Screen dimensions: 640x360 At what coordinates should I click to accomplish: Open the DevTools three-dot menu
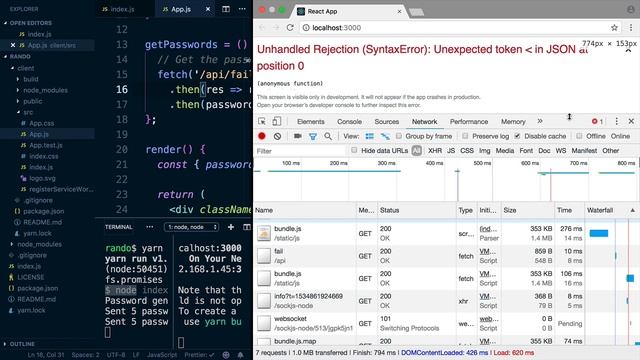click(x=616, y=121)
